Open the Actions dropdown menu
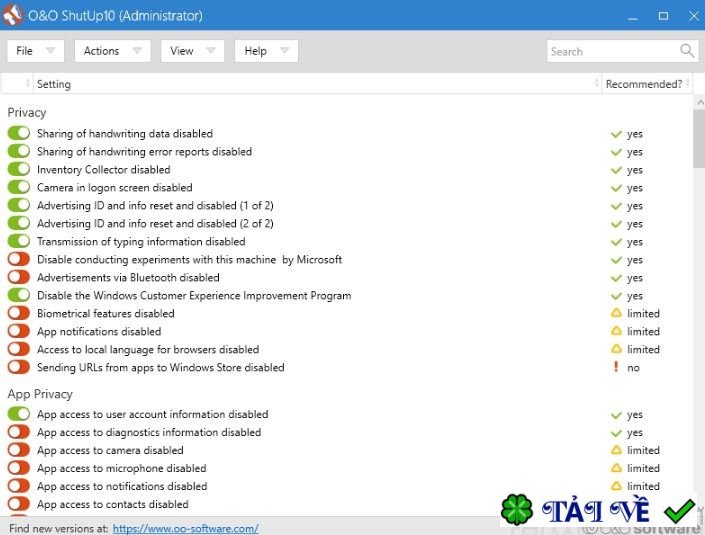The width and height of the screenshot is (705, 535). (x=112, y=51)
